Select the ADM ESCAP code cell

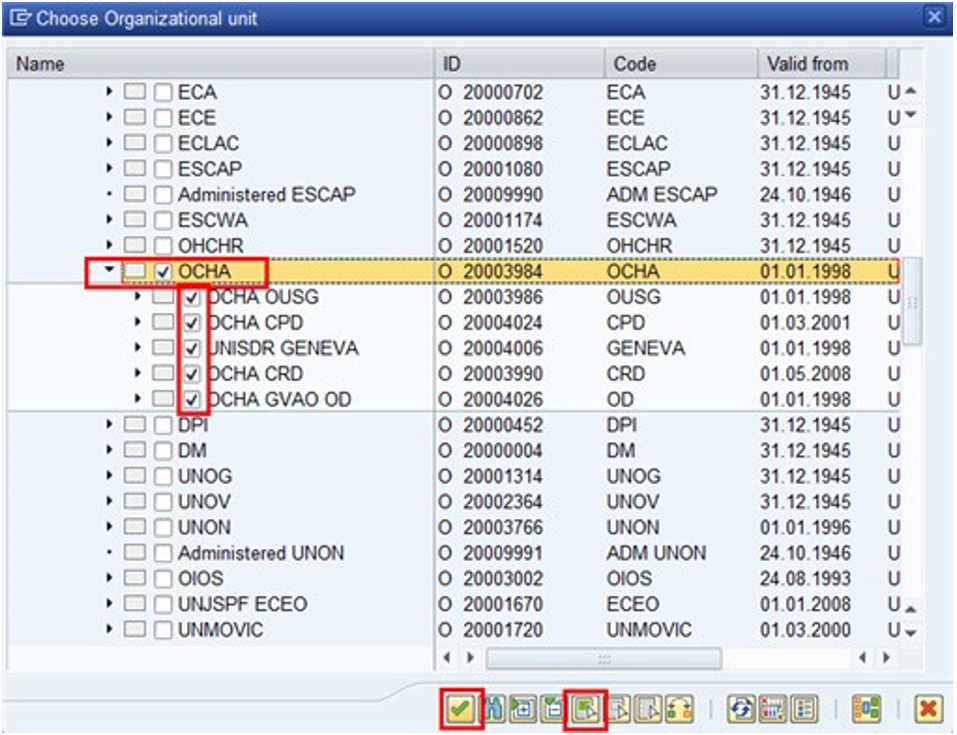(662, 195)
